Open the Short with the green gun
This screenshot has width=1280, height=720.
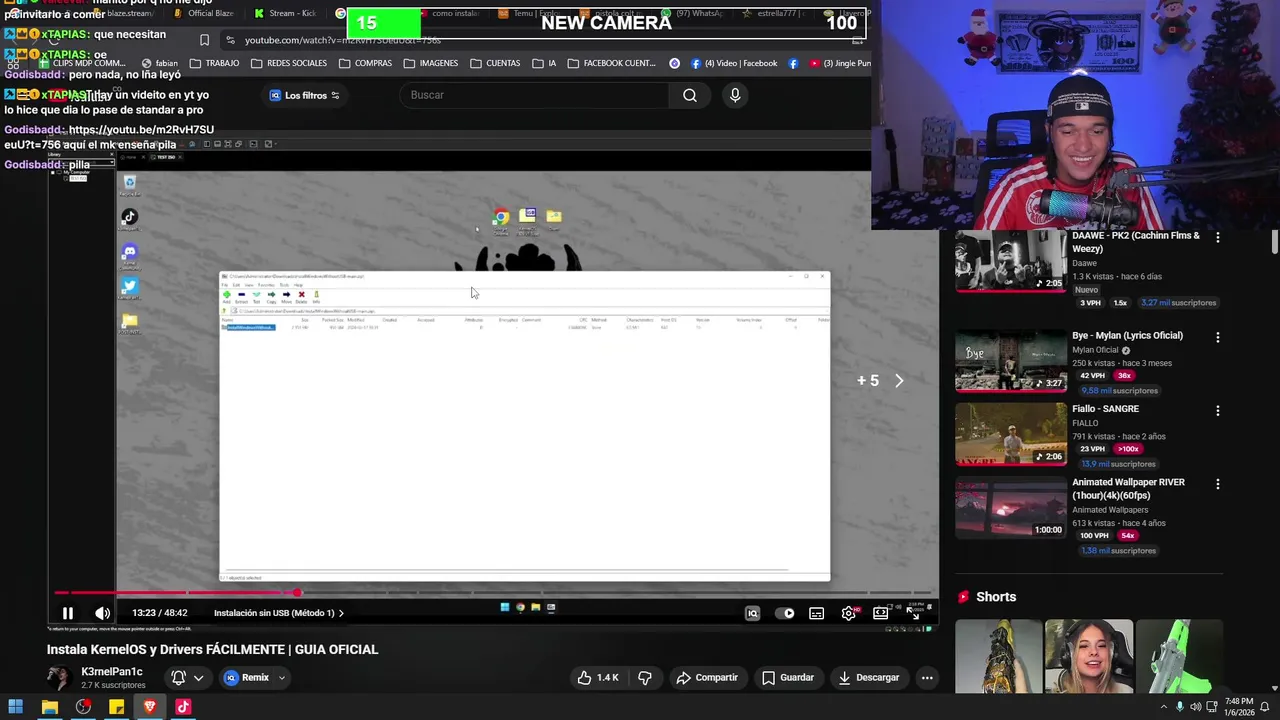(x=1180, y=656)
